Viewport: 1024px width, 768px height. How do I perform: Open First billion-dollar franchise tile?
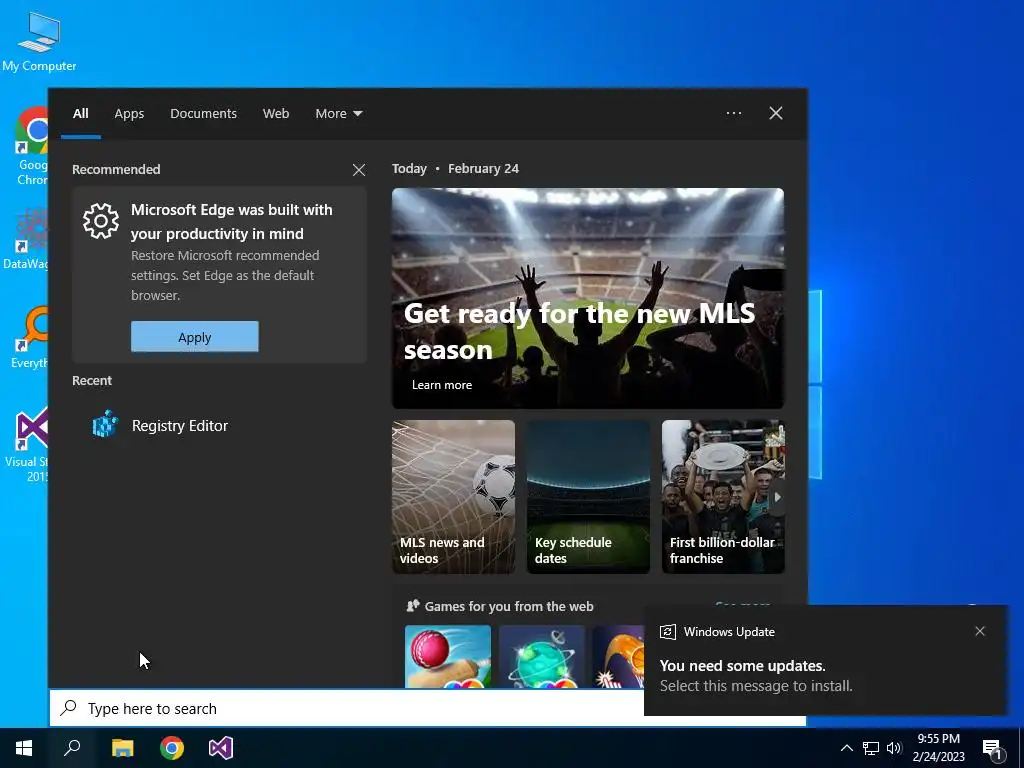coord(723,497)
